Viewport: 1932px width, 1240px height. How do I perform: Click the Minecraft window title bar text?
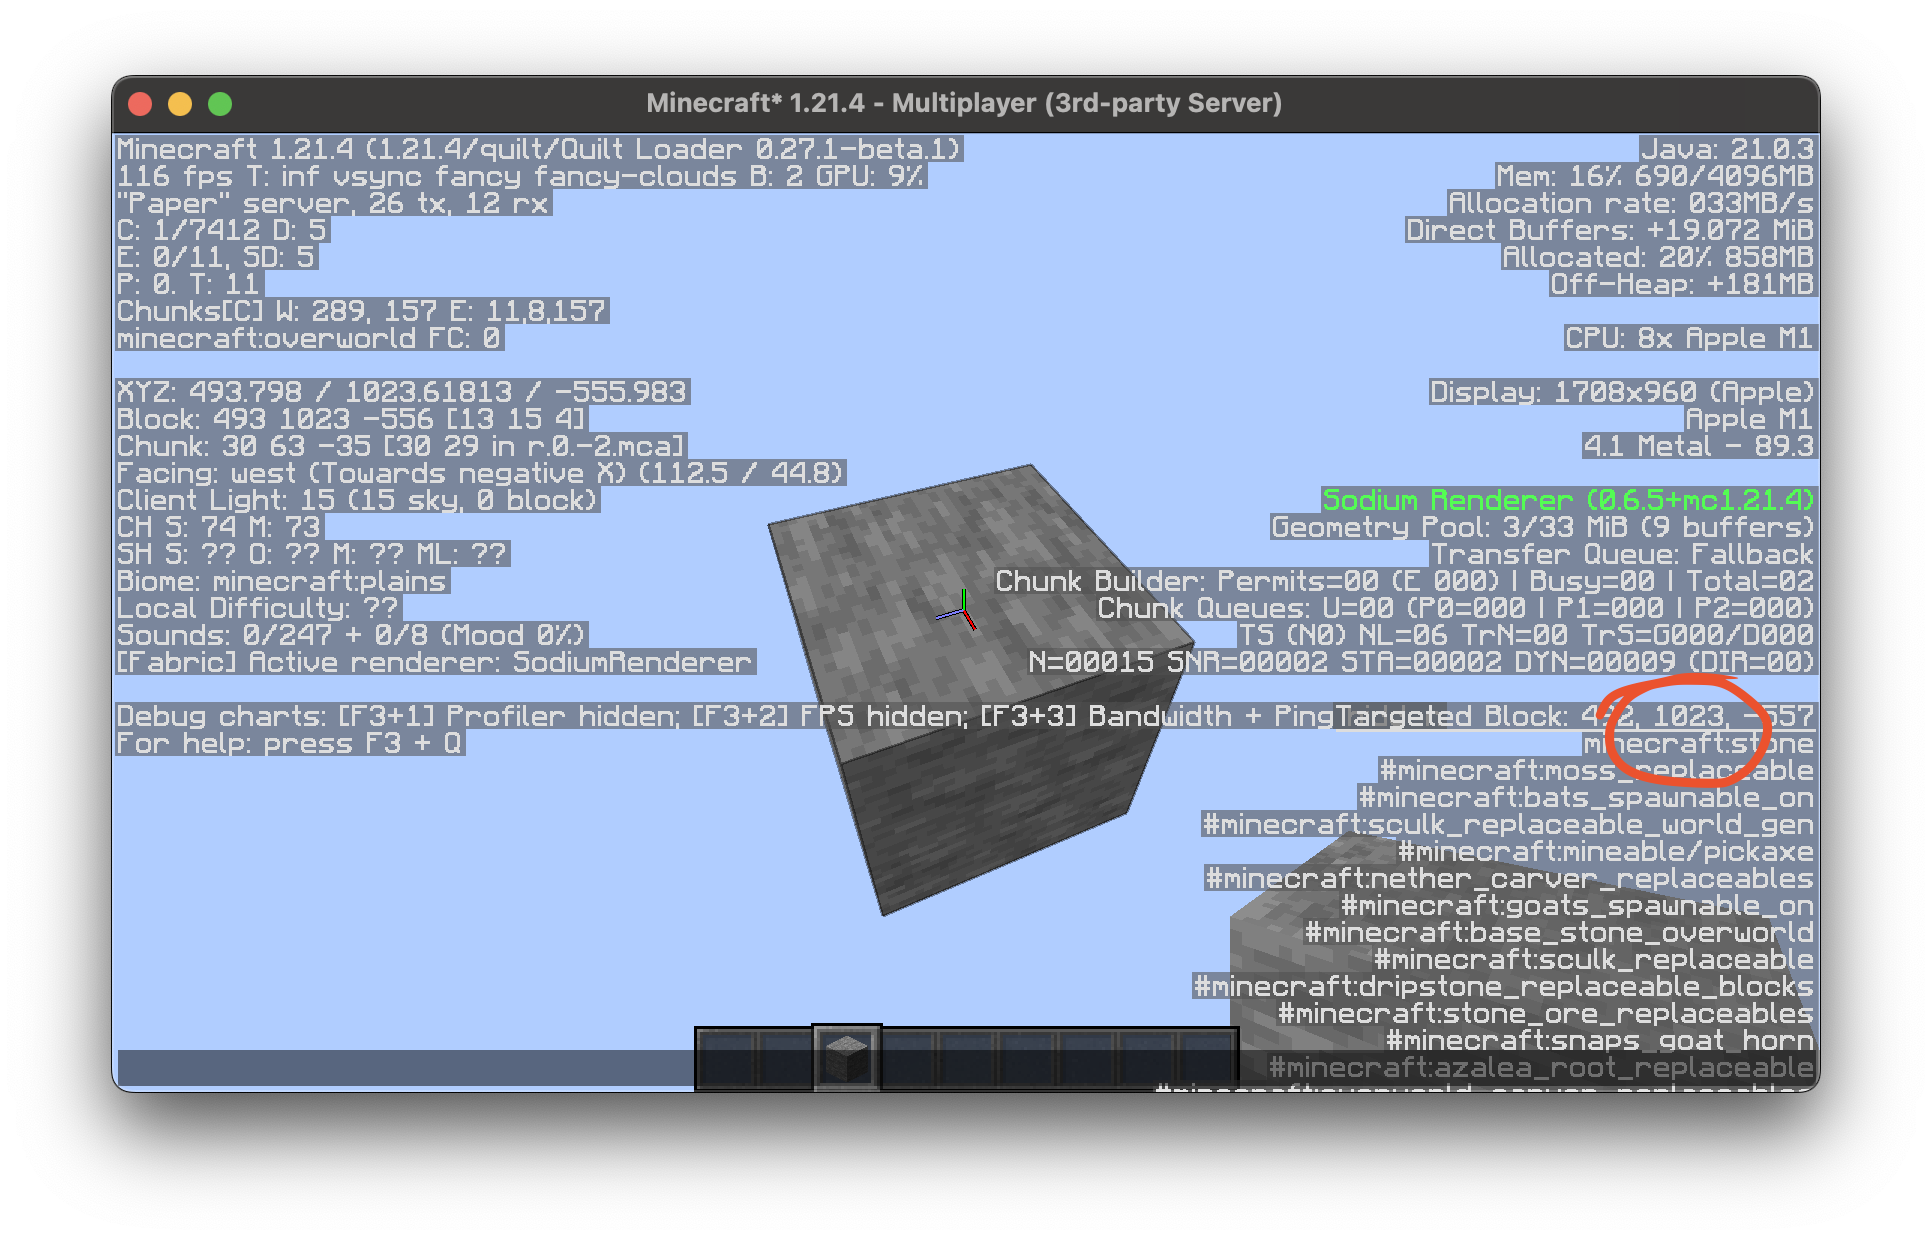point(965,103)
